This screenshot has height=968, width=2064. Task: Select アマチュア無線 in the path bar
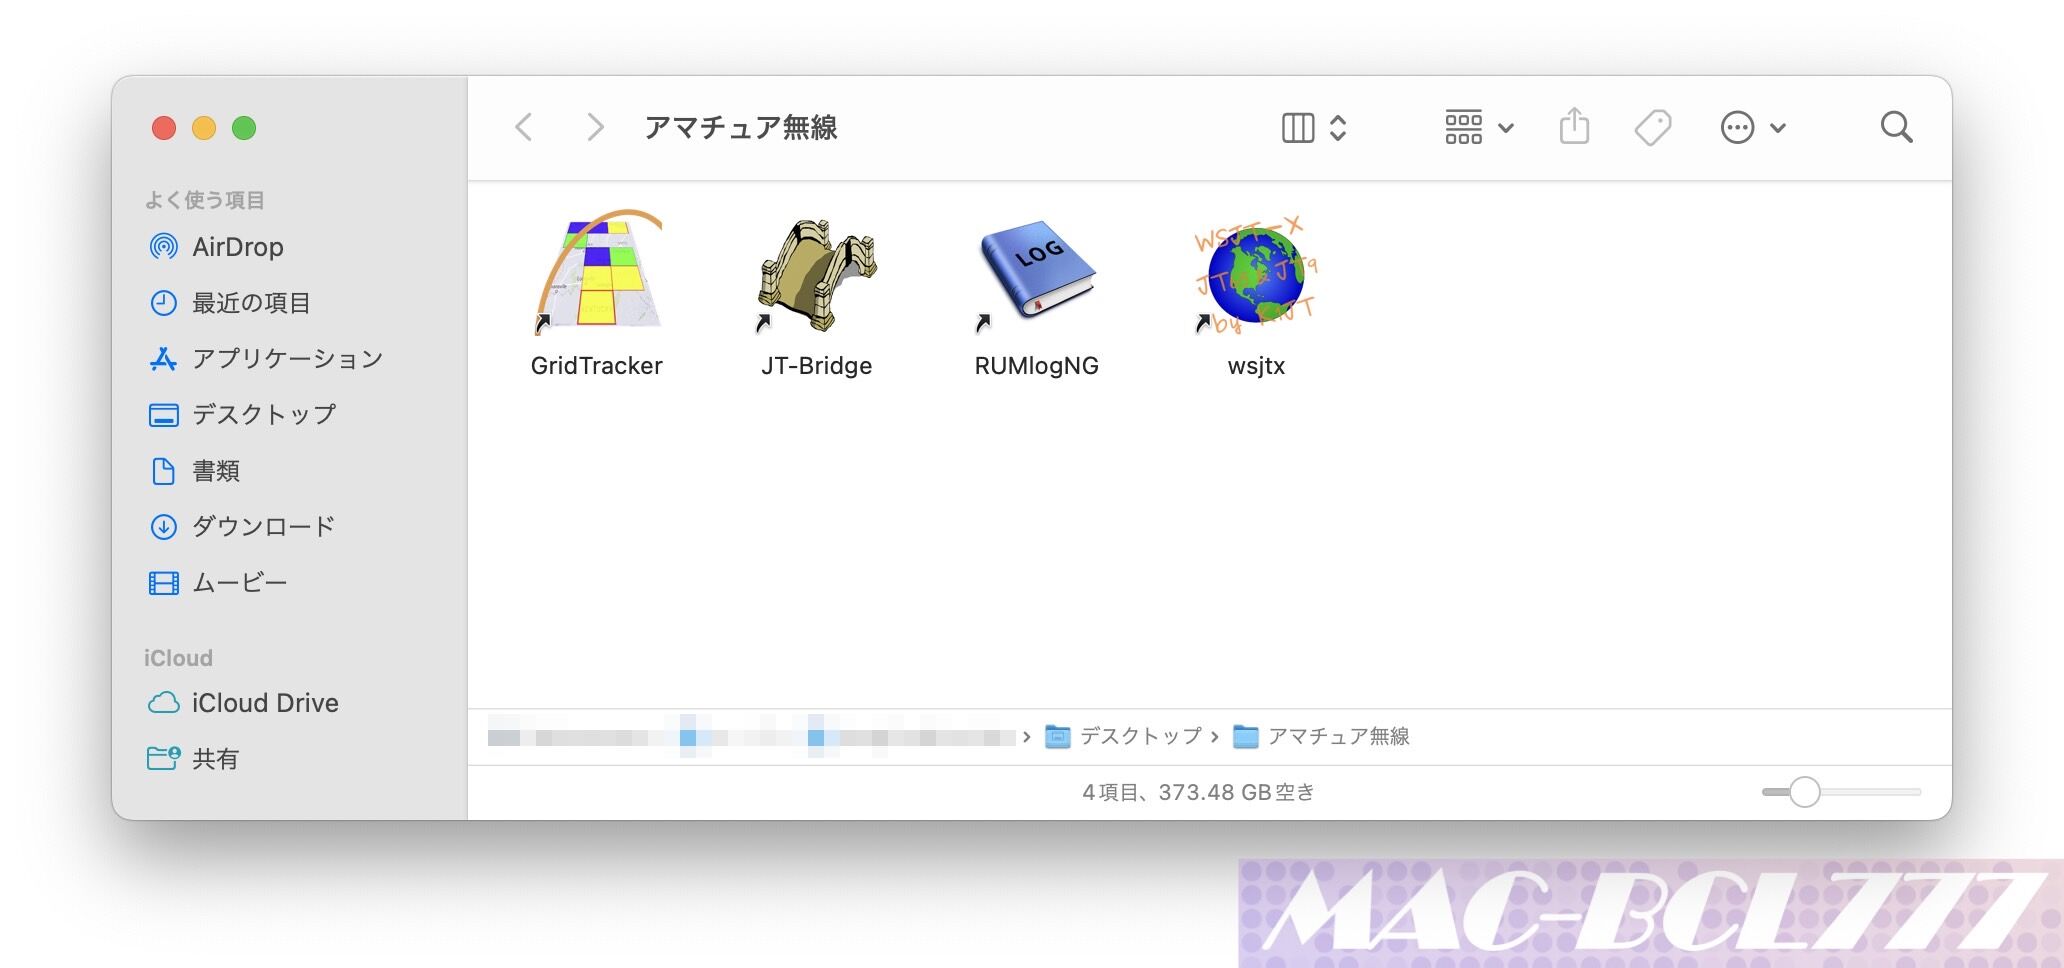(x=1341, y=737)
